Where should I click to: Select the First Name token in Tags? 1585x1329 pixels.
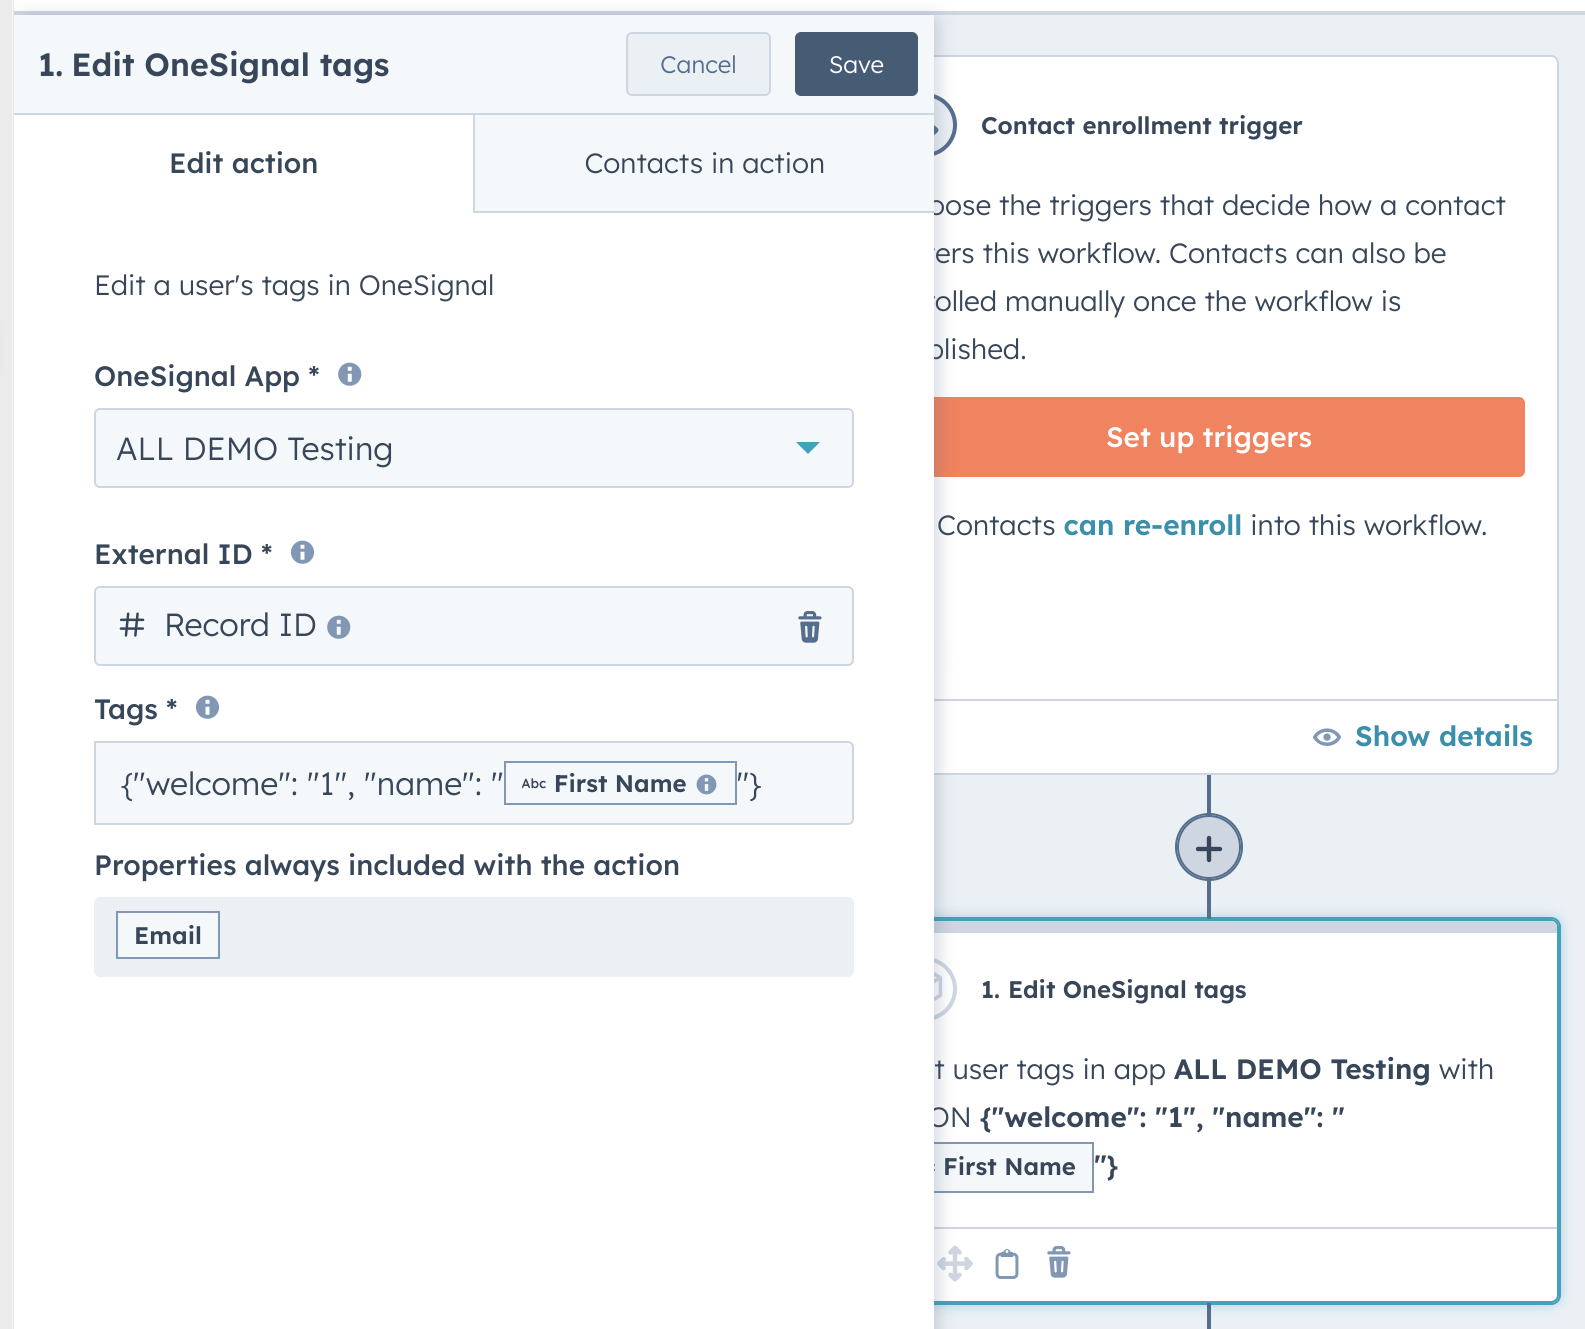(x=620, y=783)
